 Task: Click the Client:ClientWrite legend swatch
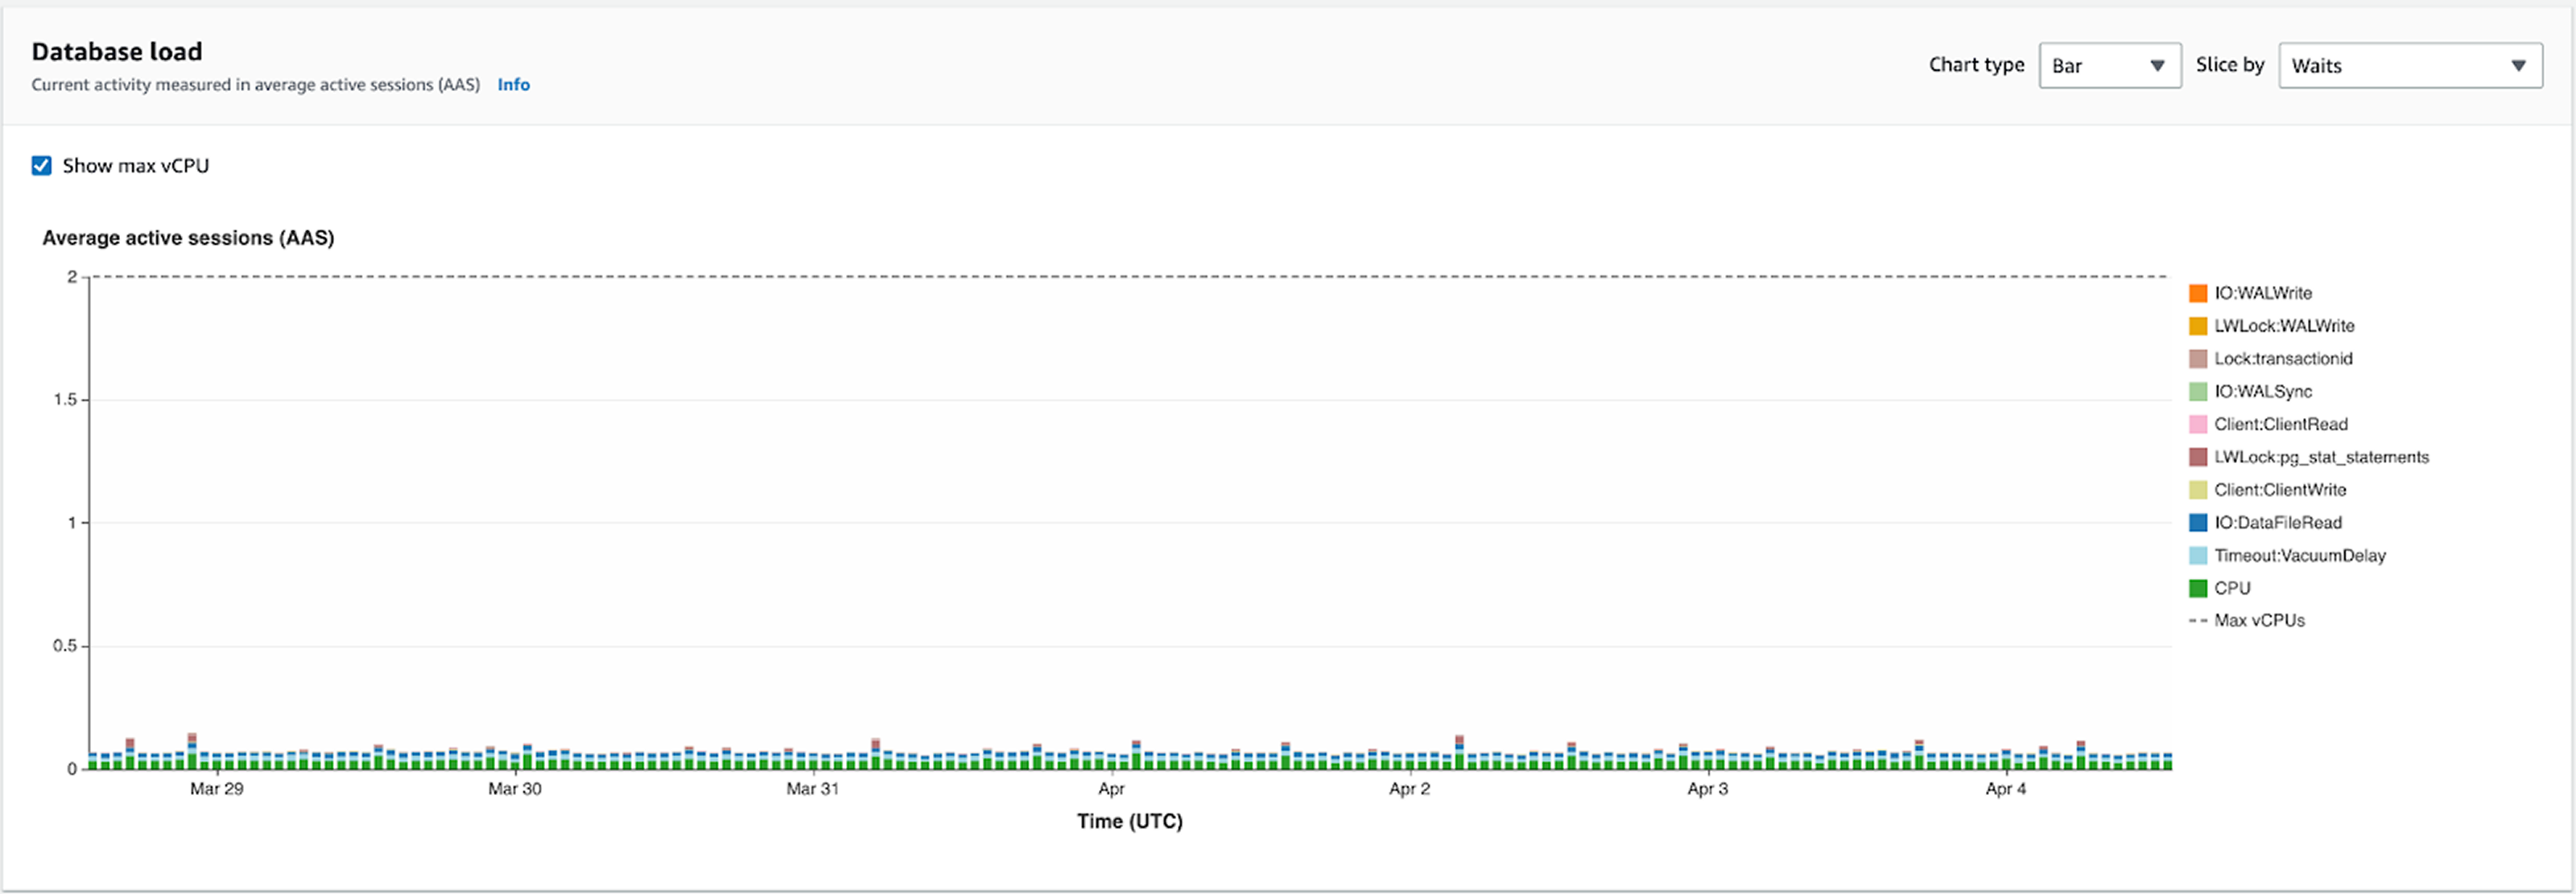2198,490
